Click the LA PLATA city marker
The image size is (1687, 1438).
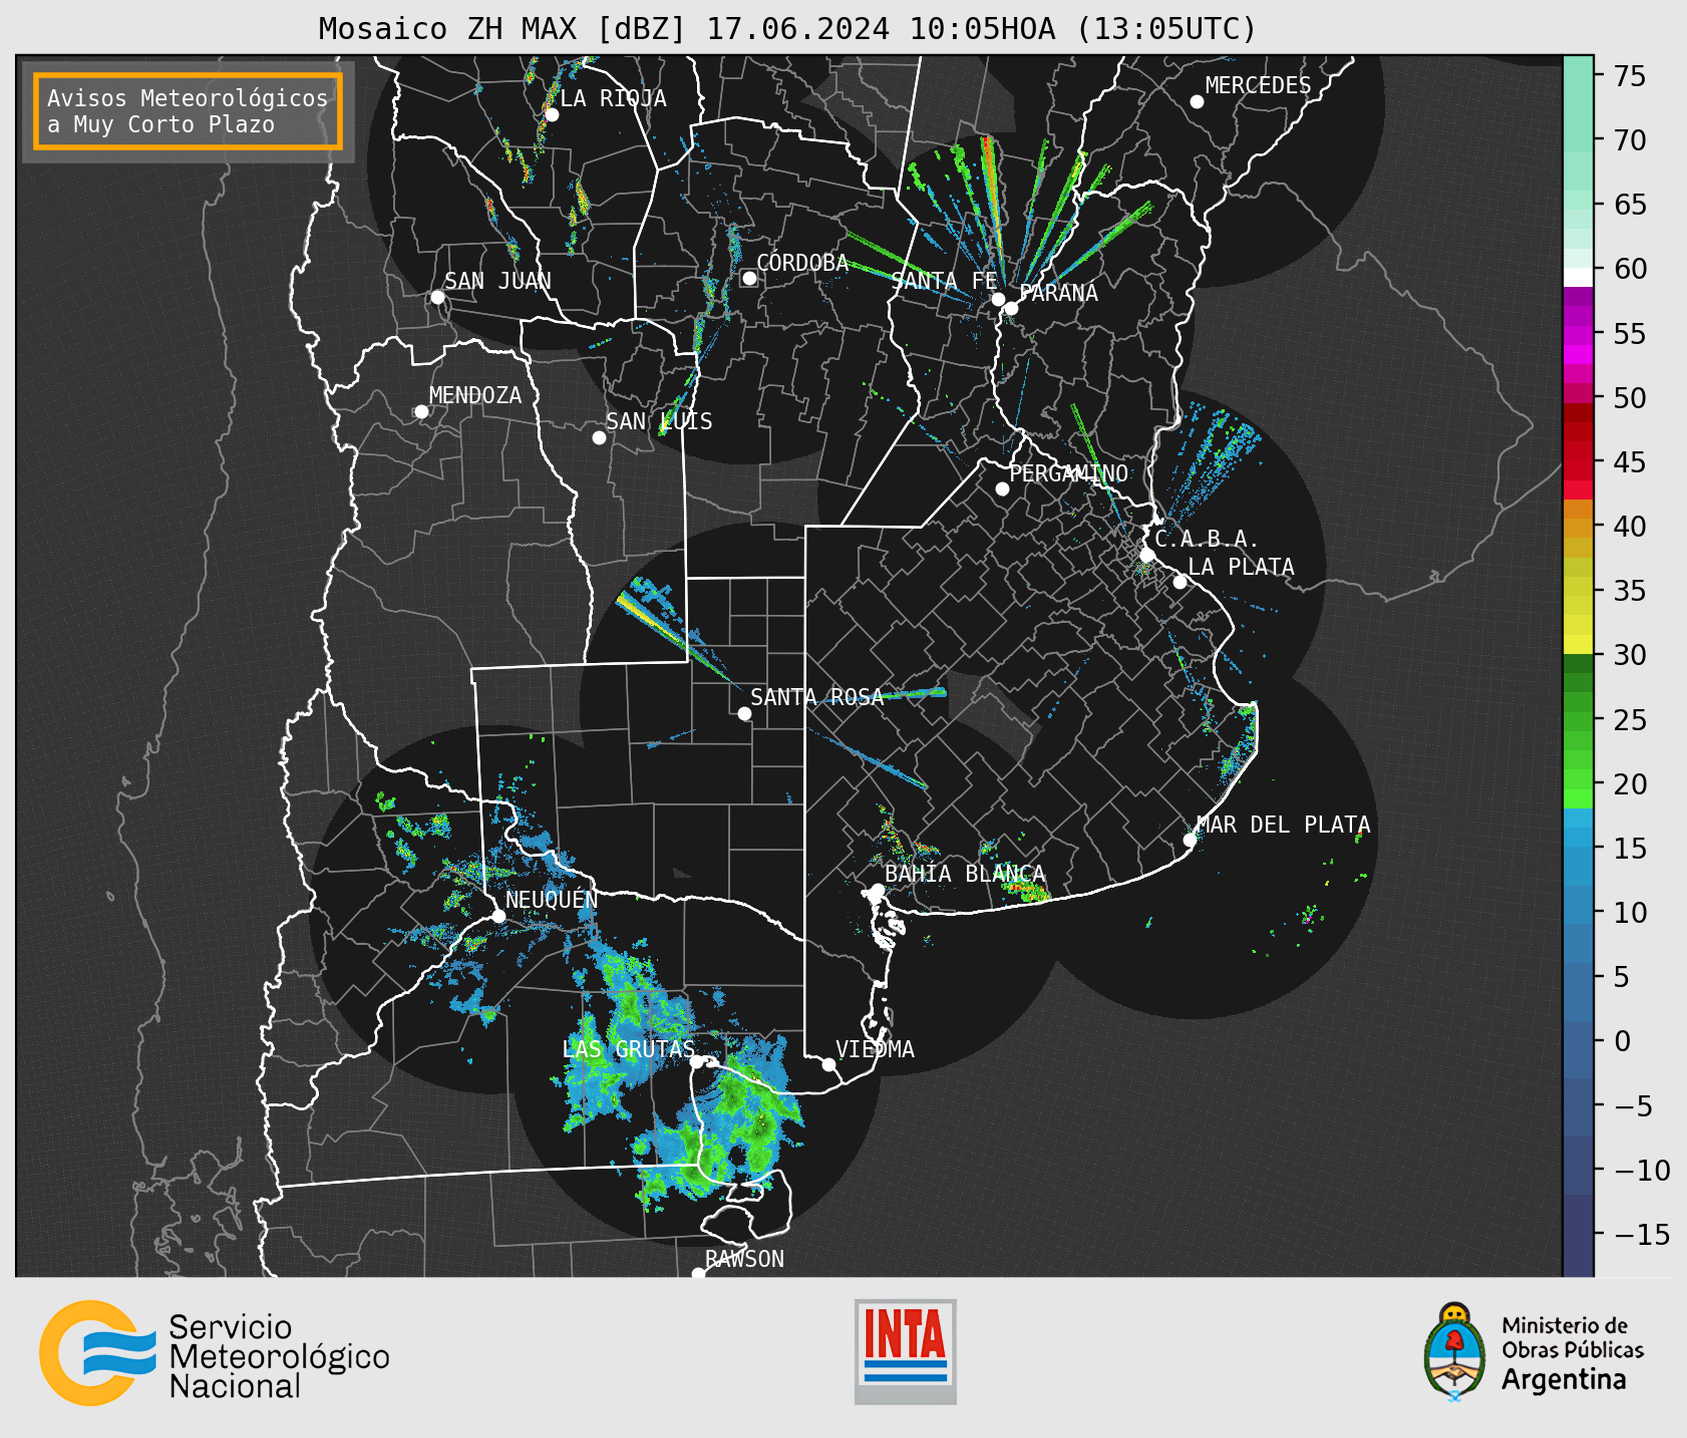[1180, 582]
